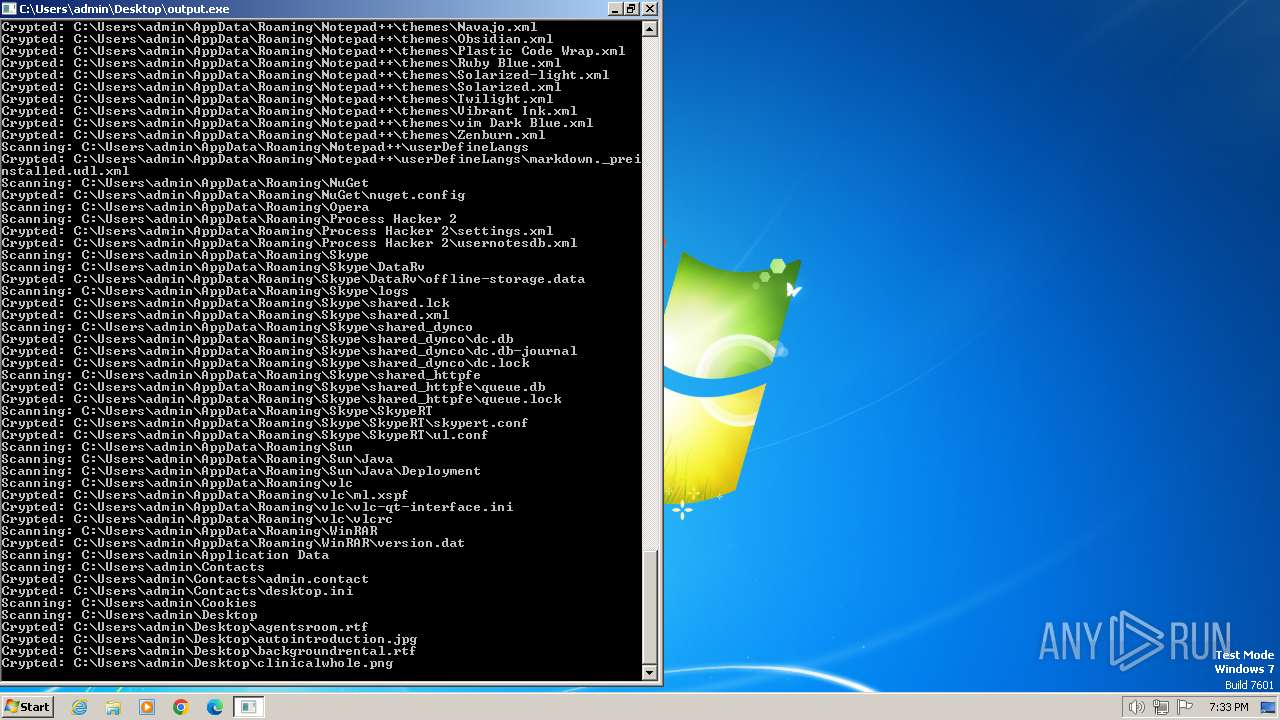This screenshot has height=720, width=1280.
Task: Click the 'Scanning: ...Skype\logs' line
Action: (205, 291)
